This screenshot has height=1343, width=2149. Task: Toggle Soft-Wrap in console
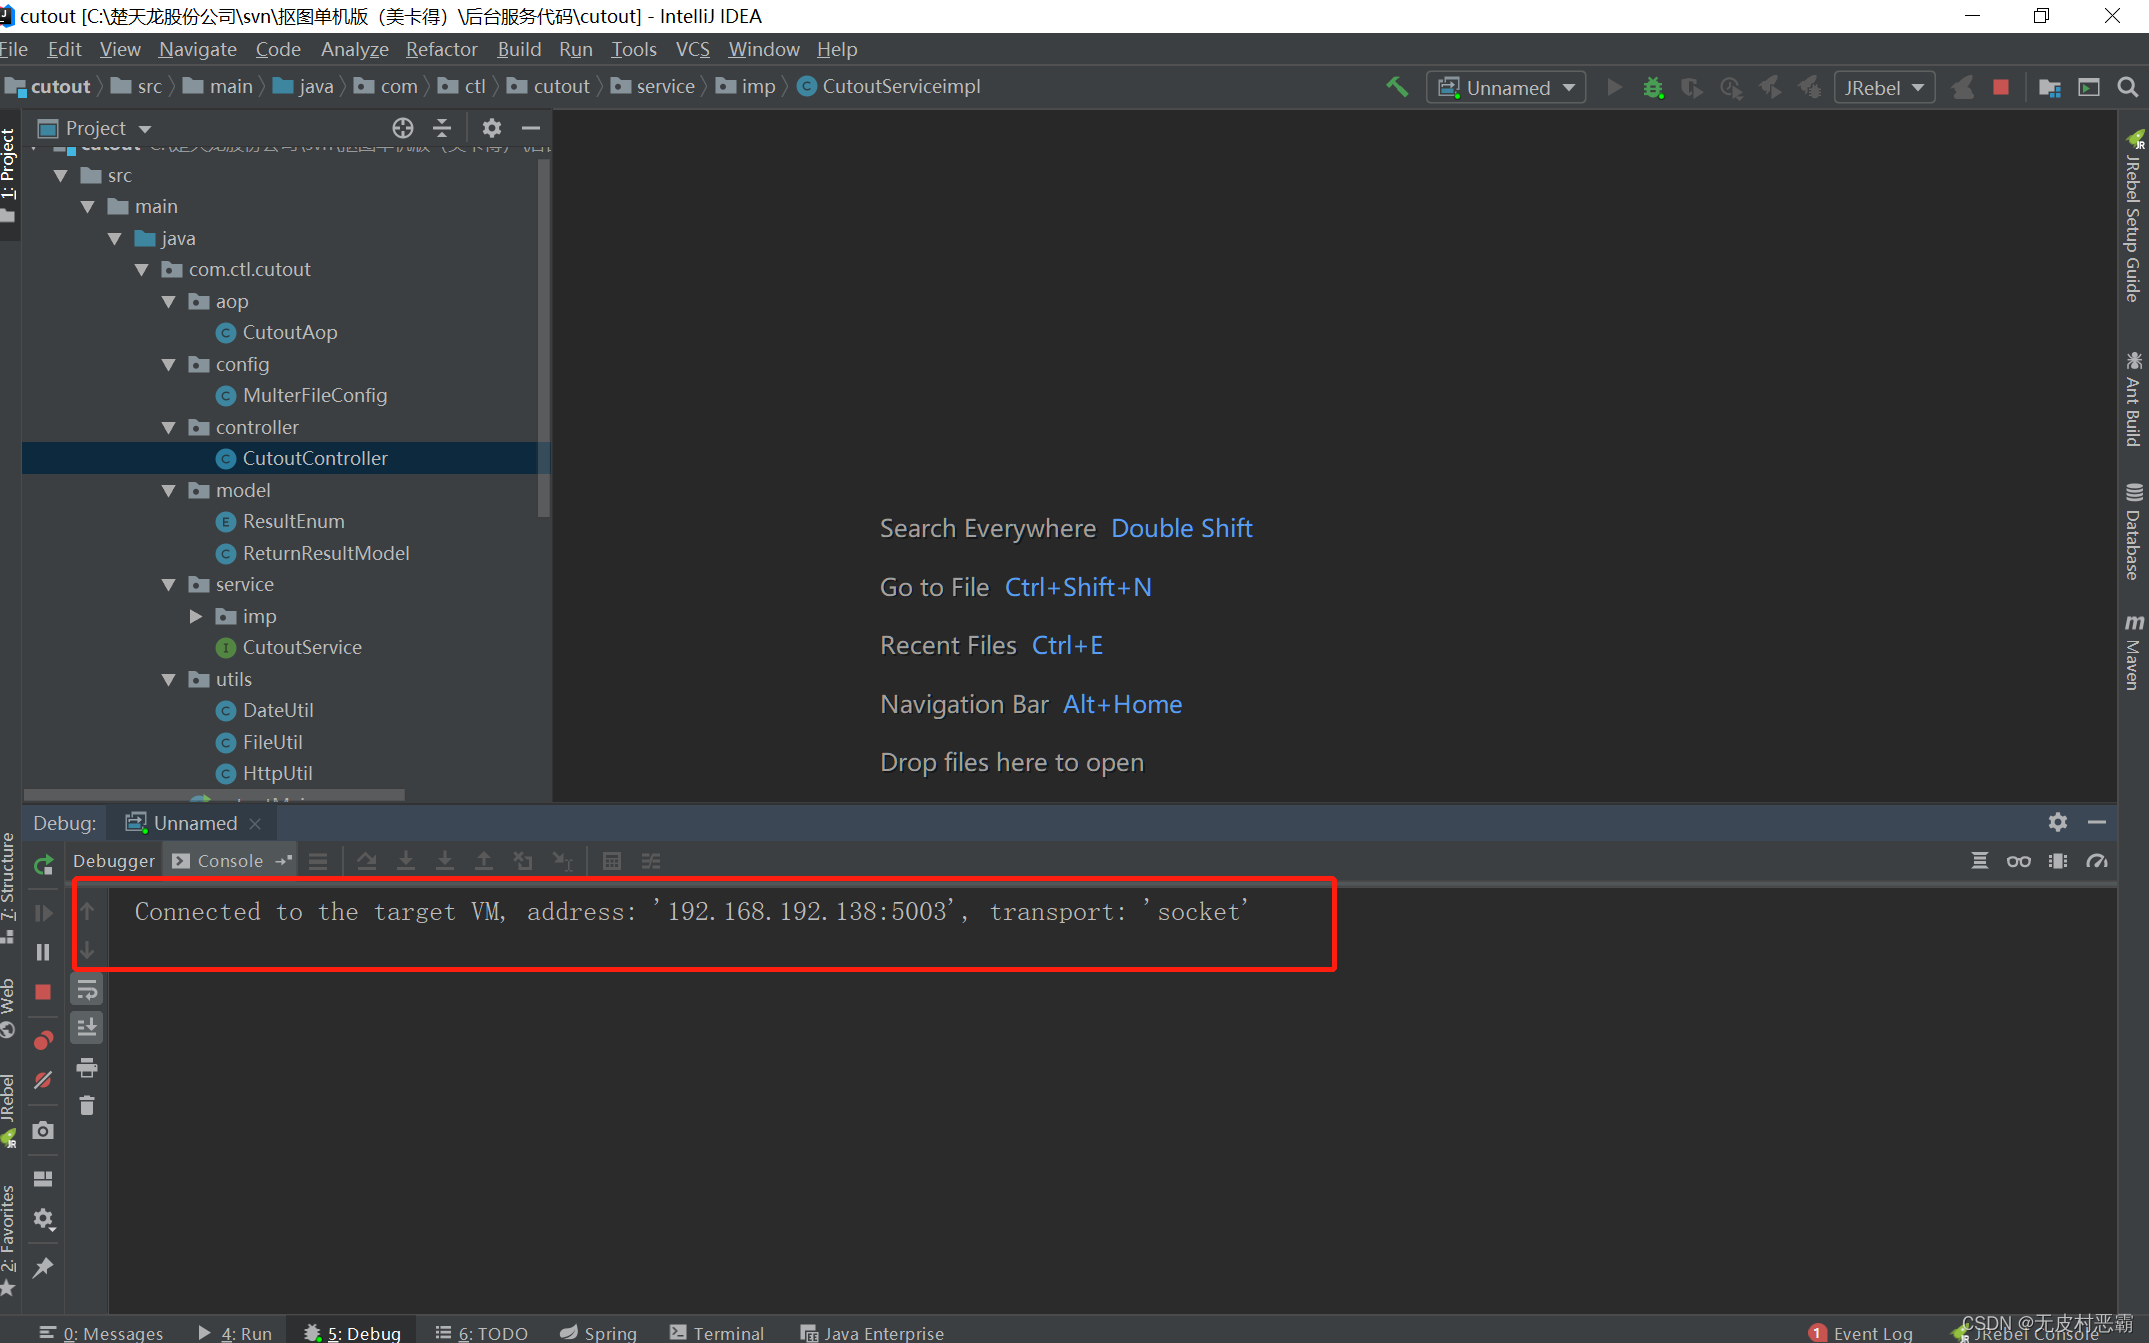coord(87,990)
